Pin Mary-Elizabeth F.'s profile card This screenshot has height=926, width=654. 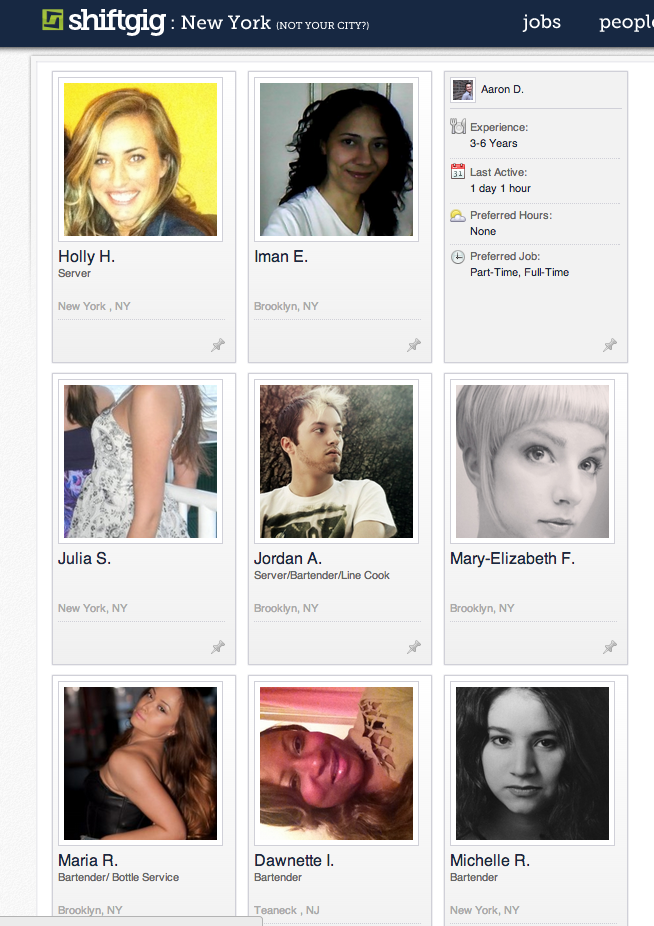tap(610, 647)
